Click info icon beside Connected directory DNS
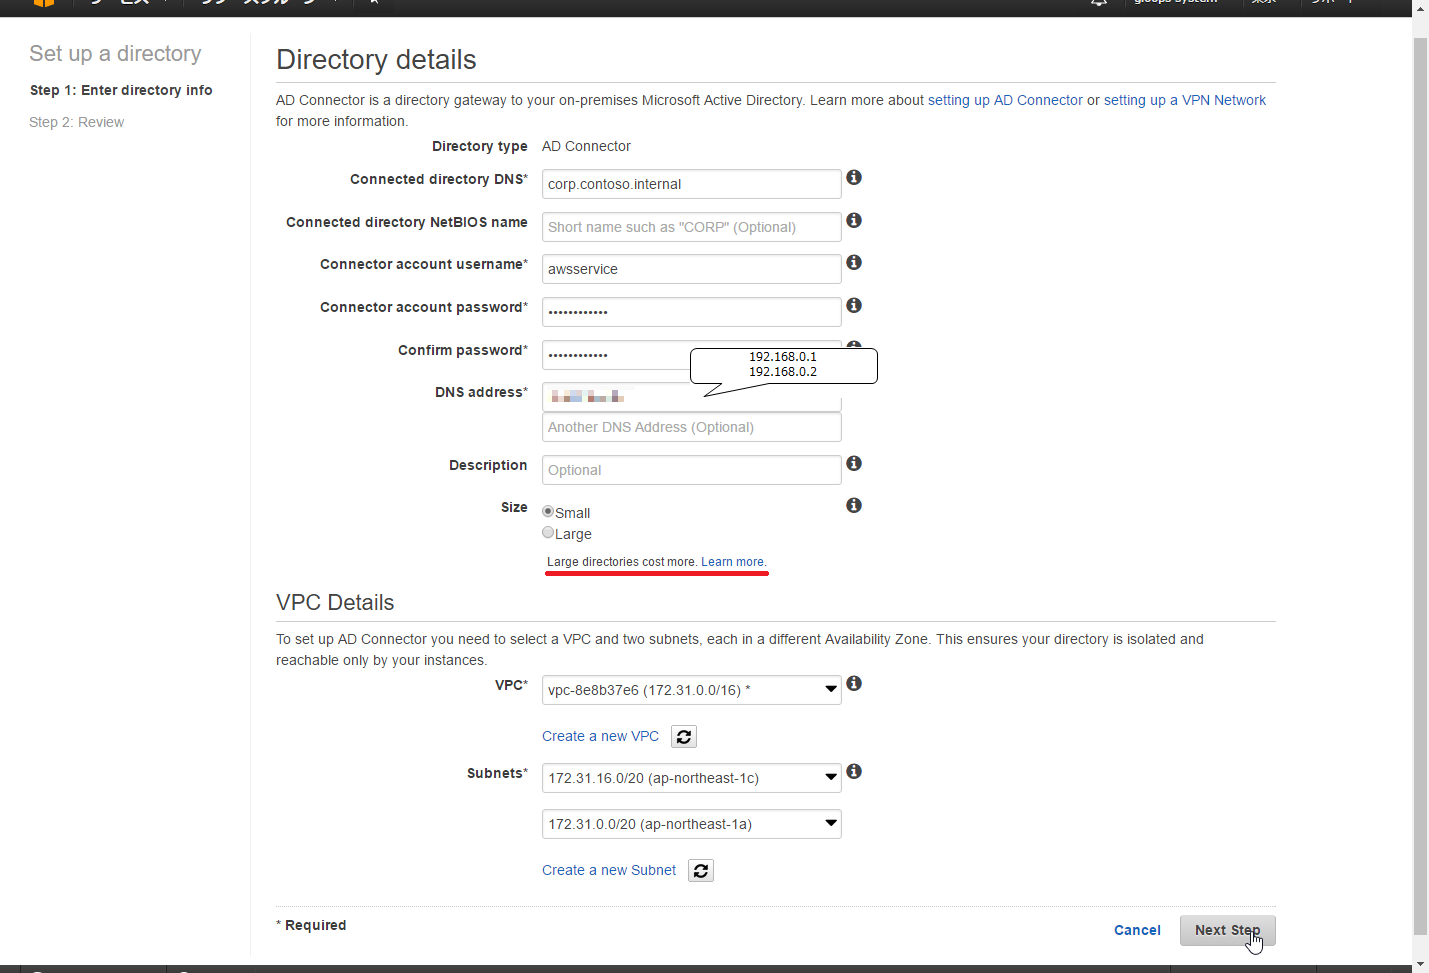The image size is (1429, 973). (854, 177)
